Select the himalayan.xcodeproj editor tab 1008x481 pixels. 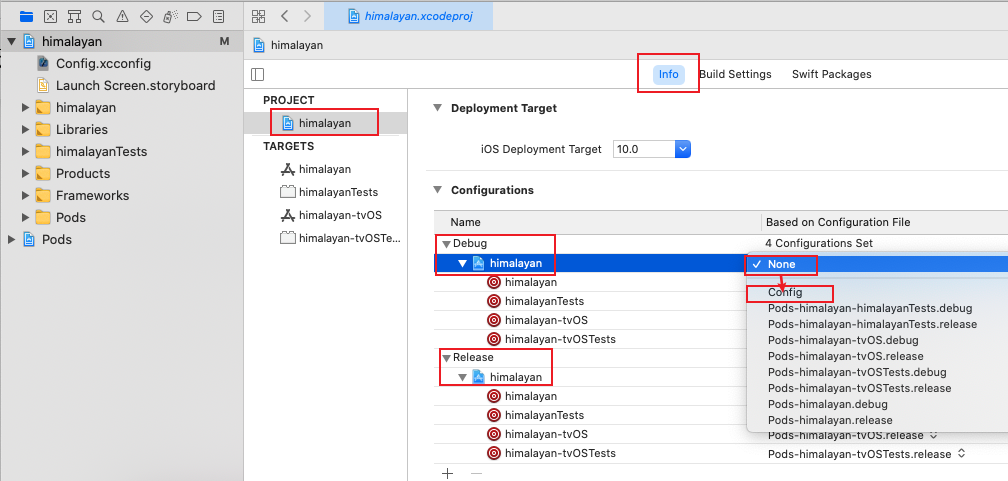click(409, 16)
